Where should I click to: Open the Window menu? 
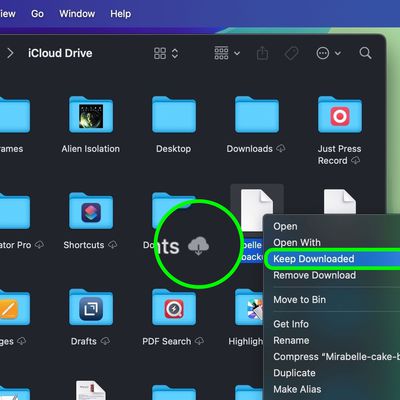[x=77, y=14]
